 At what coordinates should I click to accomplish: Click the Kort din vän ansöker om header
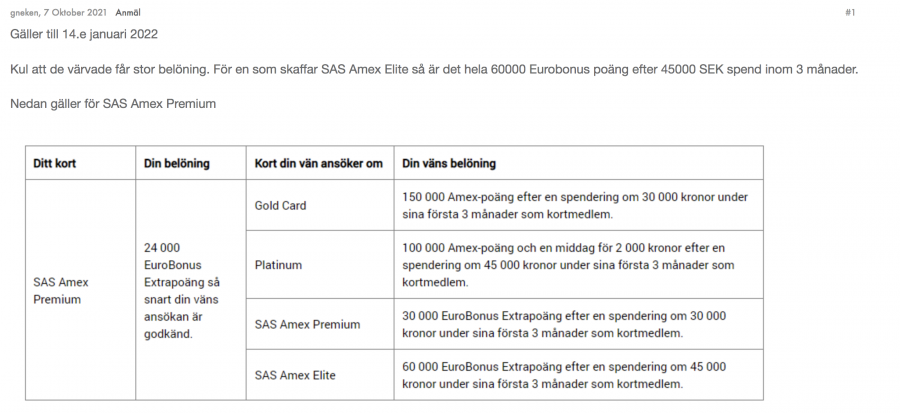pos(319,163)
